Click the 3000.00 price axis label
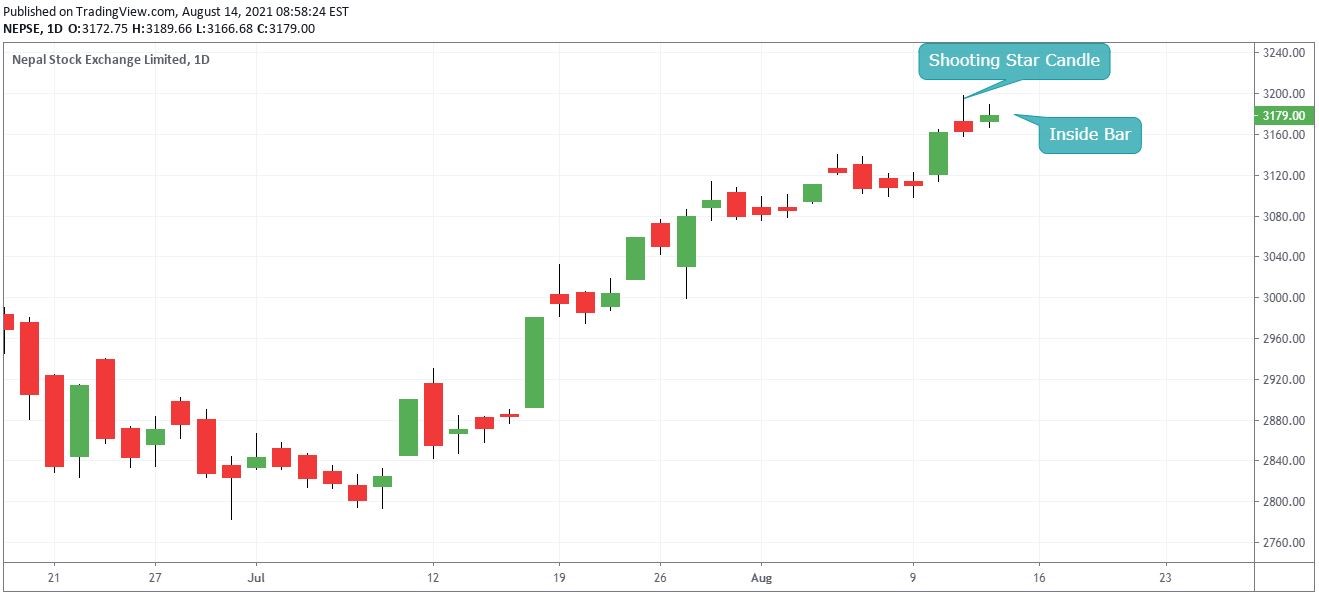 click(x=1283, y=298)
